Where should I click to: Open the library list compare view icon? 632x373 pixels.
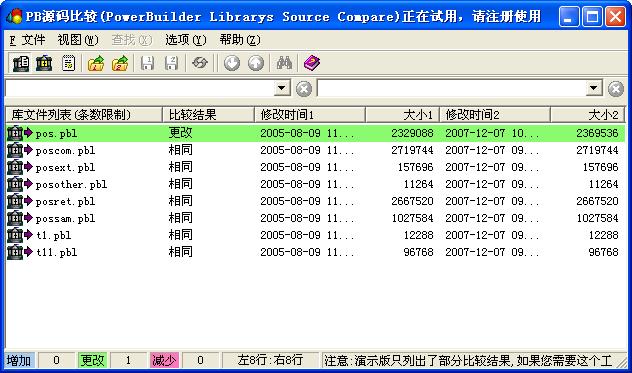tap(20, 63)
